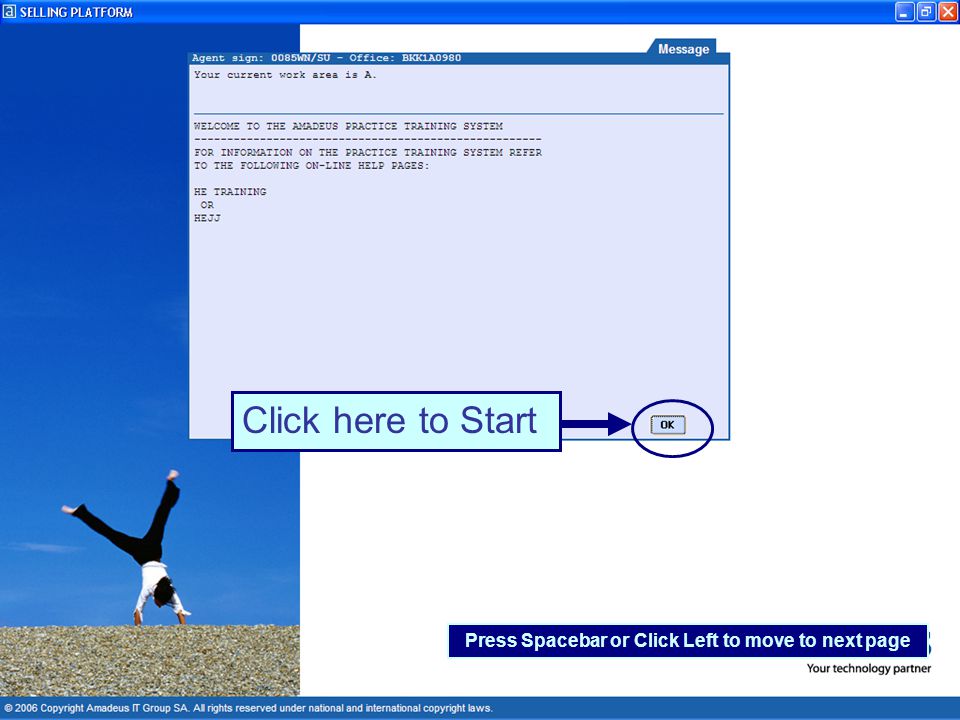The height and width of the screenshot is (720, 960).
Task: Restore down the Selling Platform window
Action: pos(926,12)
